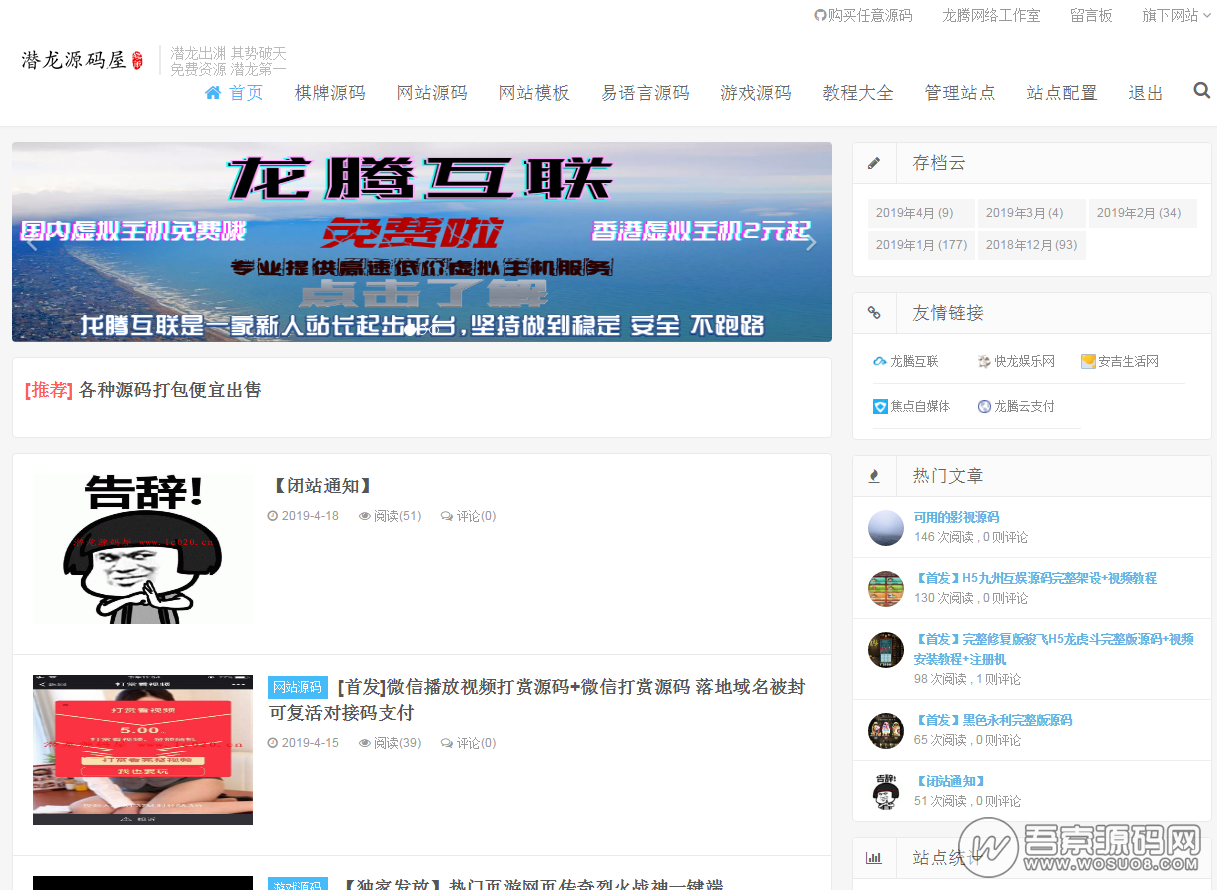Click the 快龙娱乐网 favicon icon
1217x890 pixels.
(x=984, y=362)
